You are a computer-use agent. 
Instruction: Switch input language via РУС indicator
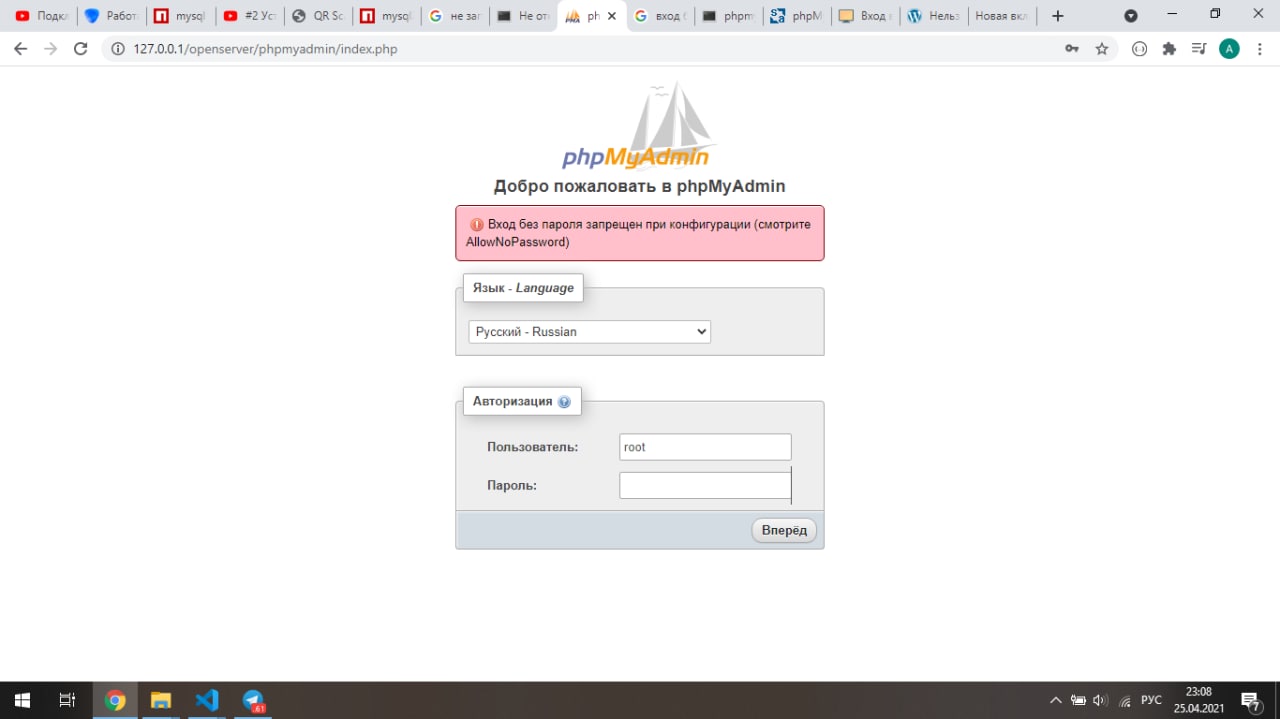click(1152, 700)
